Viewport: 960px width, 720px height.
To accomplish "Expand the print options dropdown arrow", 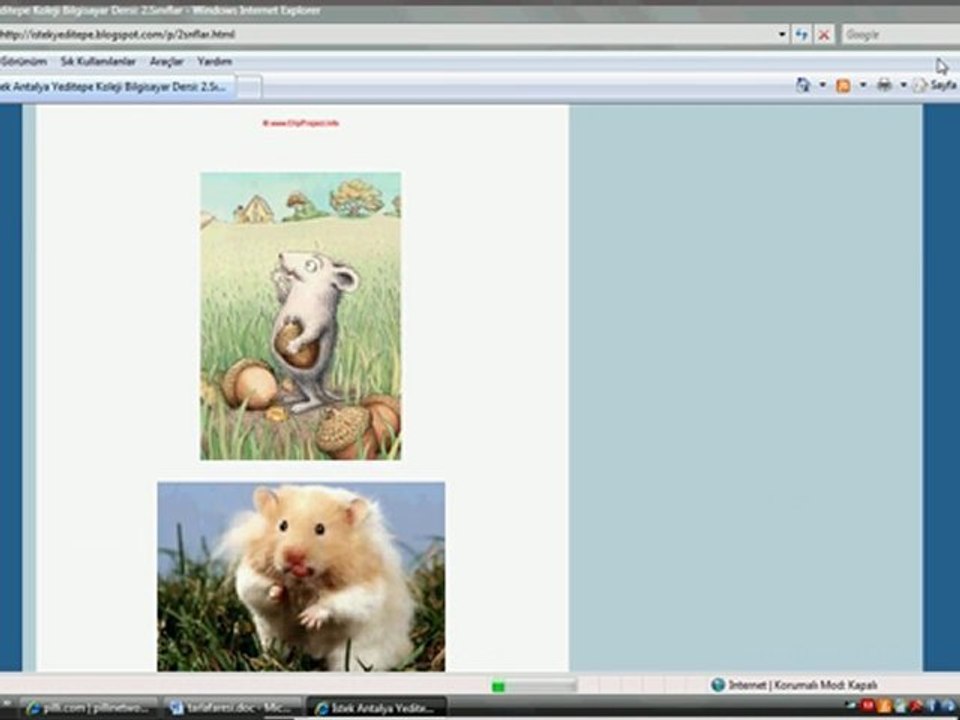I will click(x=903, y=85).
